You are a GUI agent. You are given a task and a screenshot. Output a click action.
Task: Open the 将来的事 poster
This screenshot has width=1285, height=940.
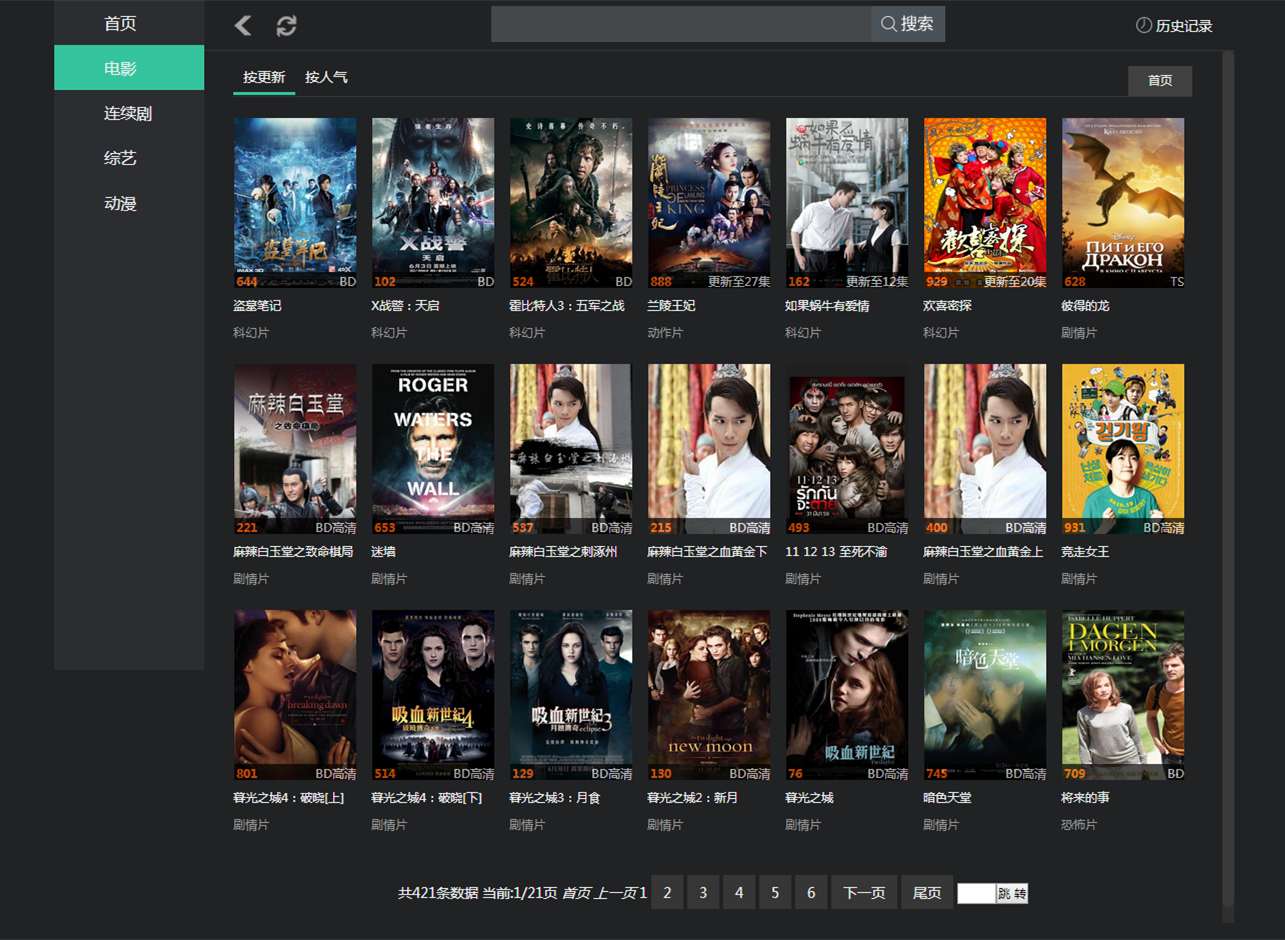pos(1123,695)
